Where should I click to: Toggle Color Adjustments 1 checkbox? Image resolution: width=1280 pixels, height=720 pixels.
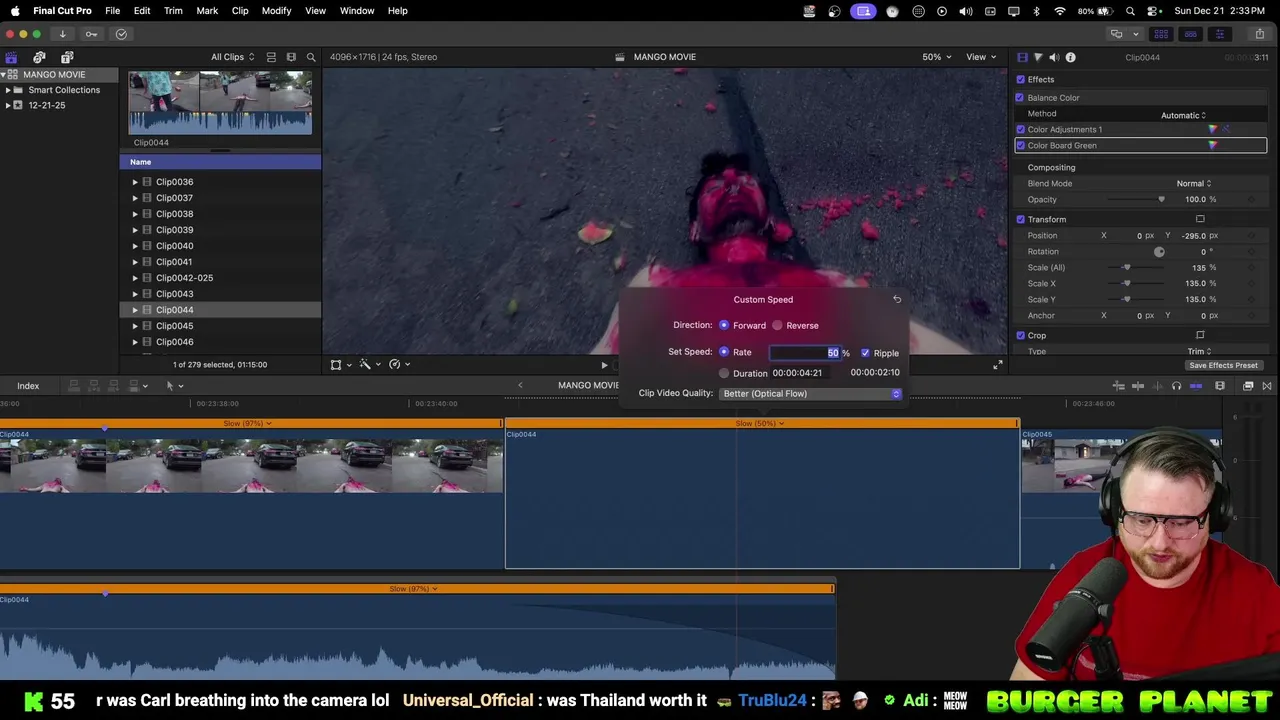(x=1020, y=130)
